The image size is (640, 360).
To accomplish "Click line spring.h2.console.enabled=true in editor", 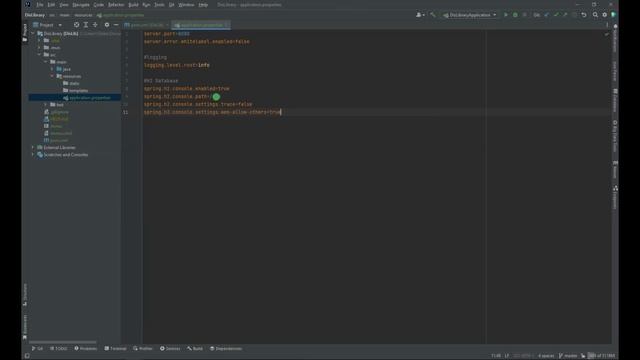I will click(187, 89).
